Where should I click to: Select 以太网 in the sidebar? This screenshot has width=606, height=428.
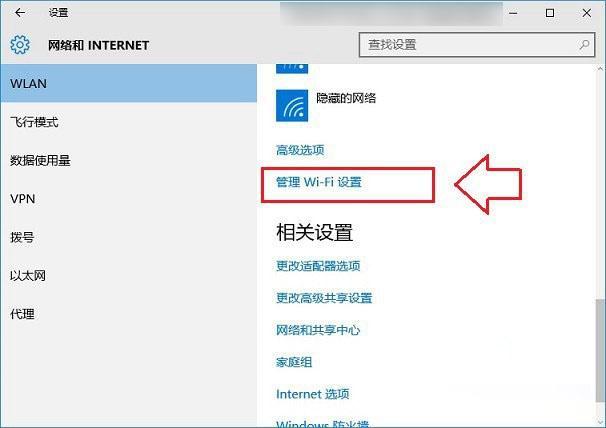(28, 276)
